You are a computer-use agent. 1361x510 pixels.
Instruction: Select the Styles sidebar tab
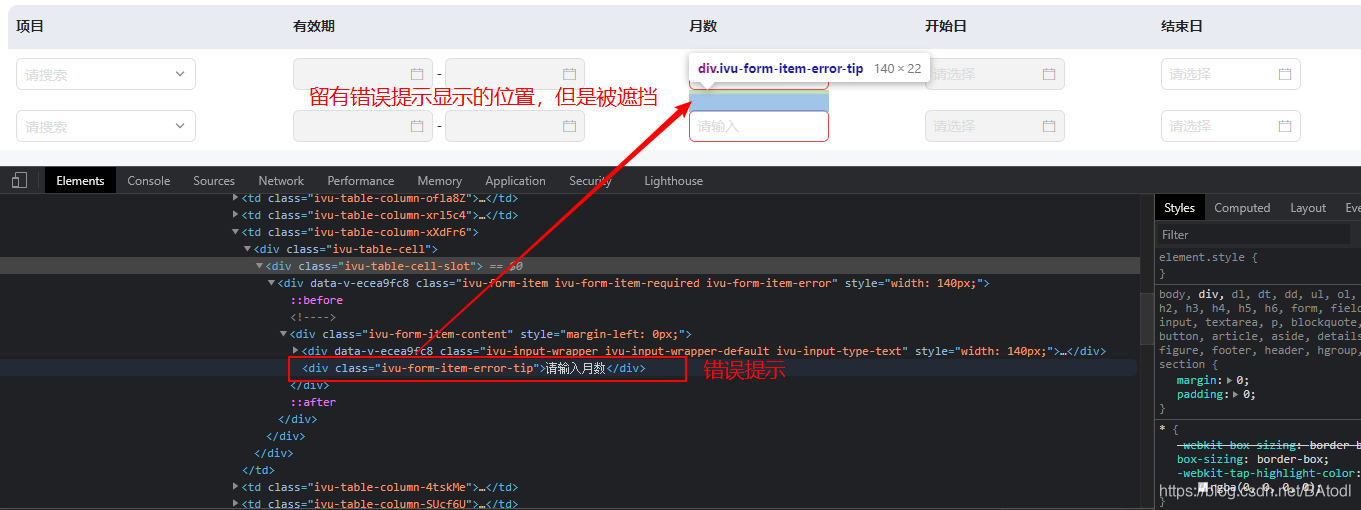[x=1179, y=208]
